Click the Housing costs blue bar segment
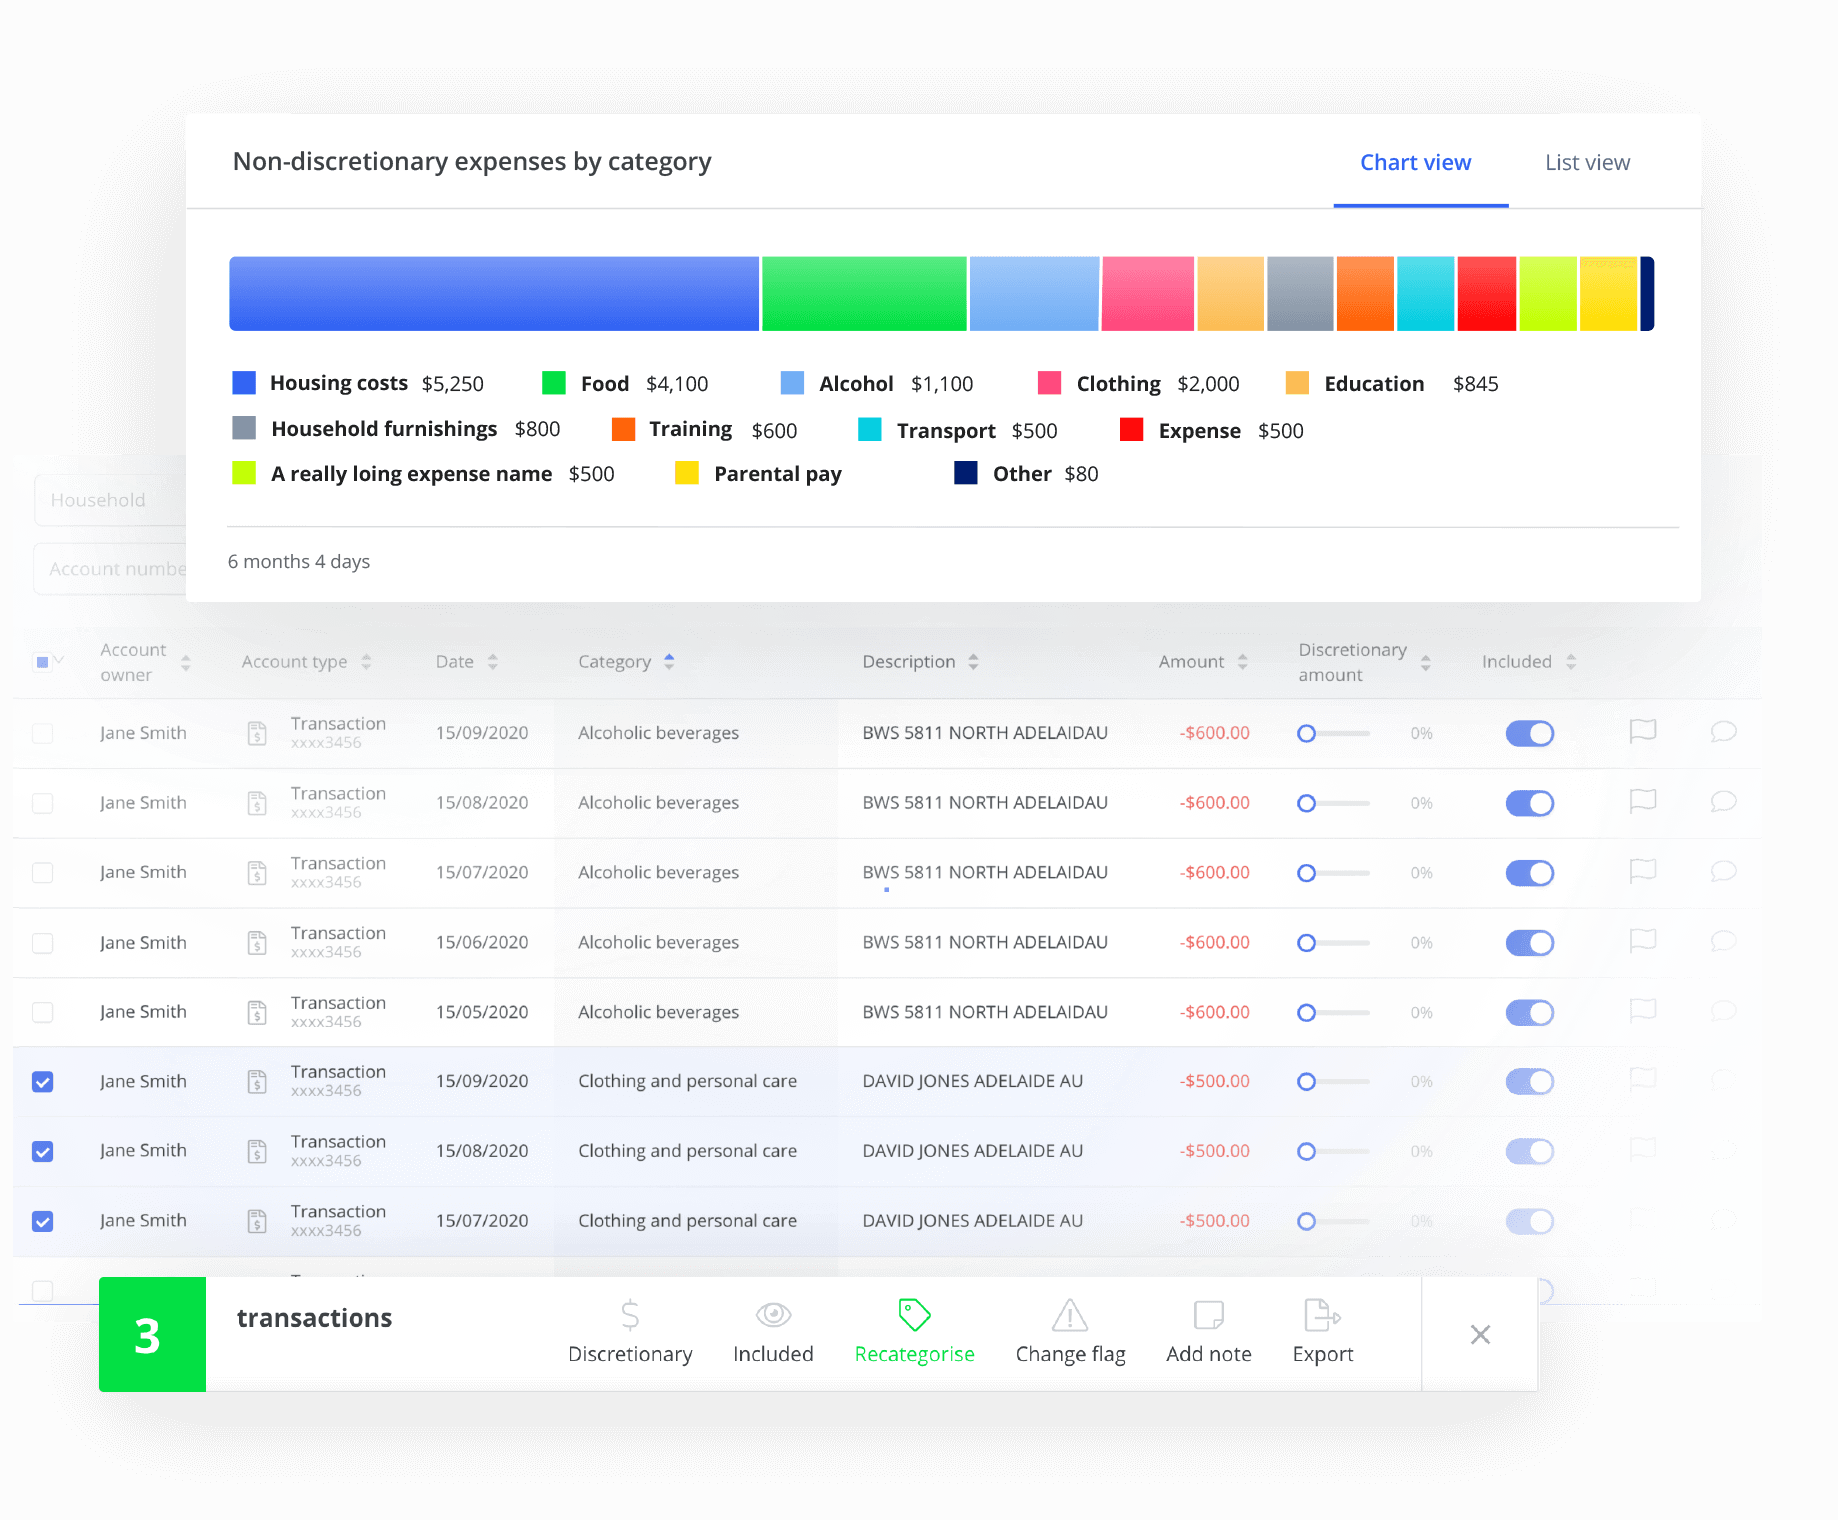Viewport: 1838px width, 1520px height. [494, 293]
